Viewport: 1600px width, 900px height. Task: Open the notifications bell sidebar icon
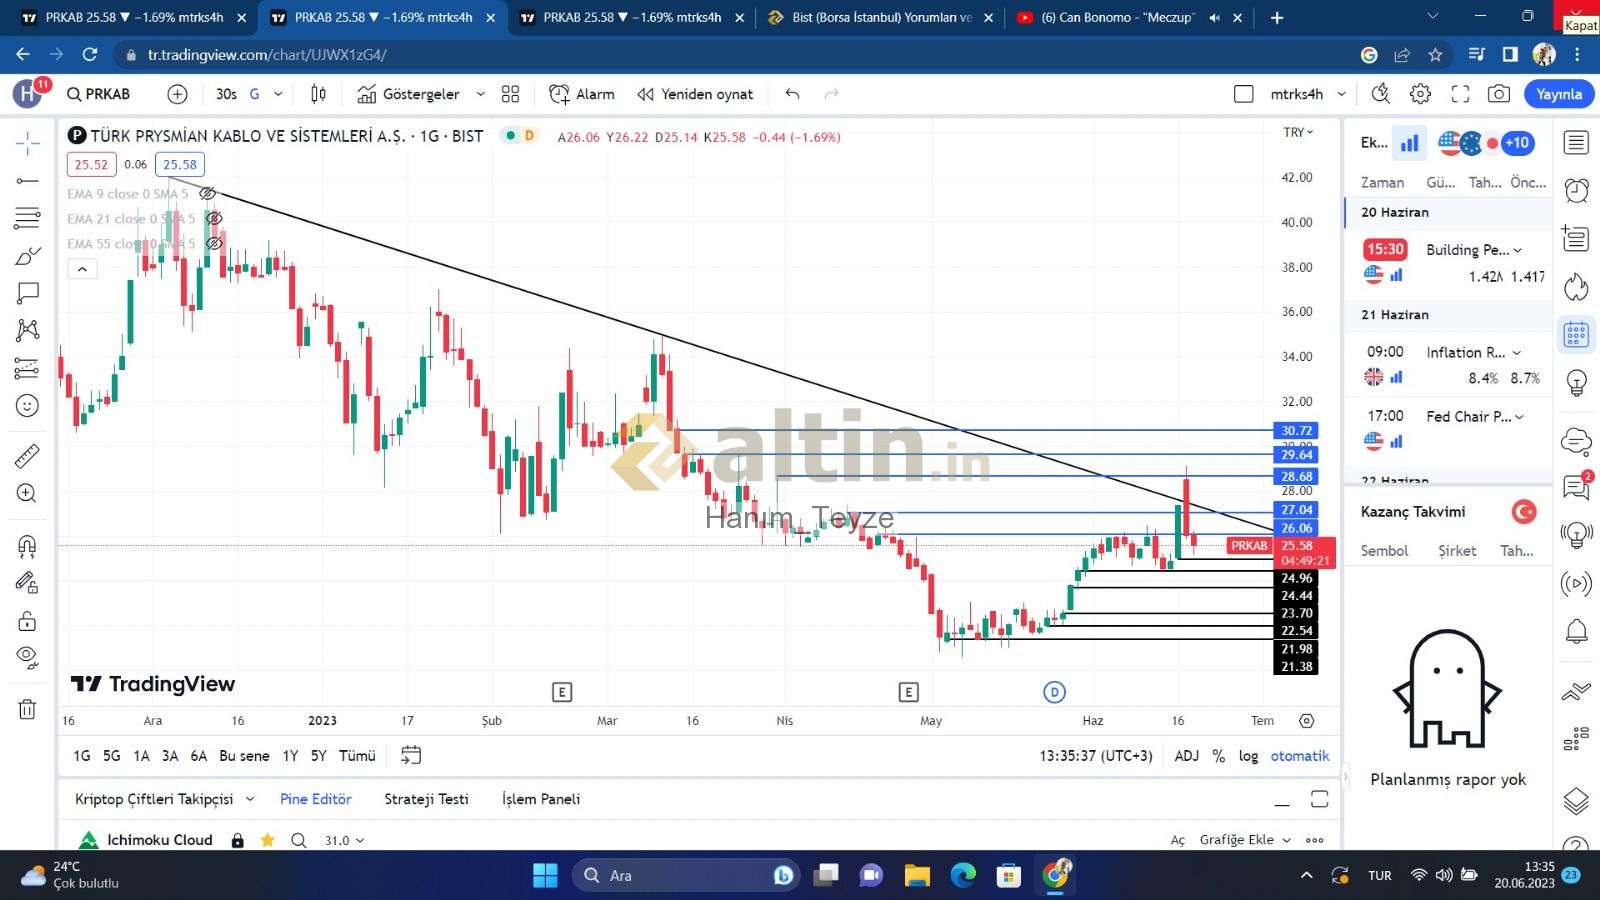click(x=1576, y=631)
